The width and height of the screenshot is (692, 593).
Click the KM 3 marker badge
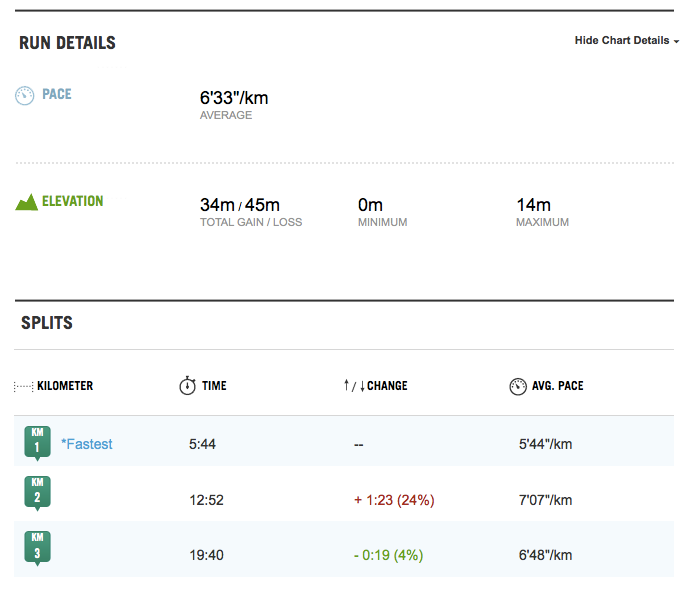[x=37, y=549]
